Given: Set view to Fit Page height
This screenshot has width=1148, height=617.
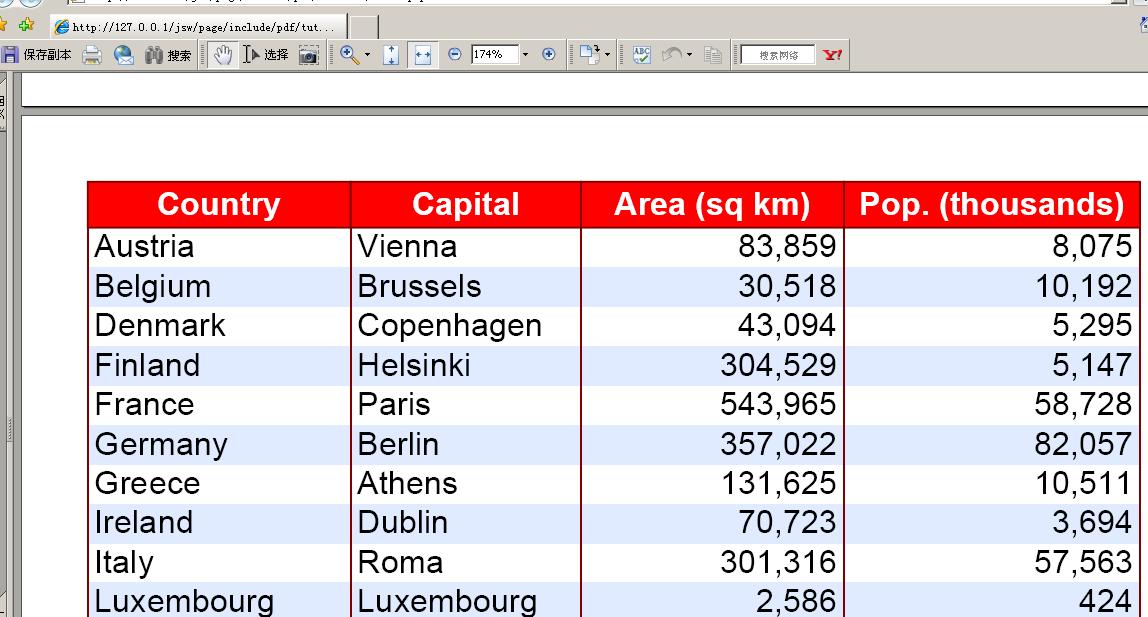Looking at the screenshot, I should (x=391, y=55).
